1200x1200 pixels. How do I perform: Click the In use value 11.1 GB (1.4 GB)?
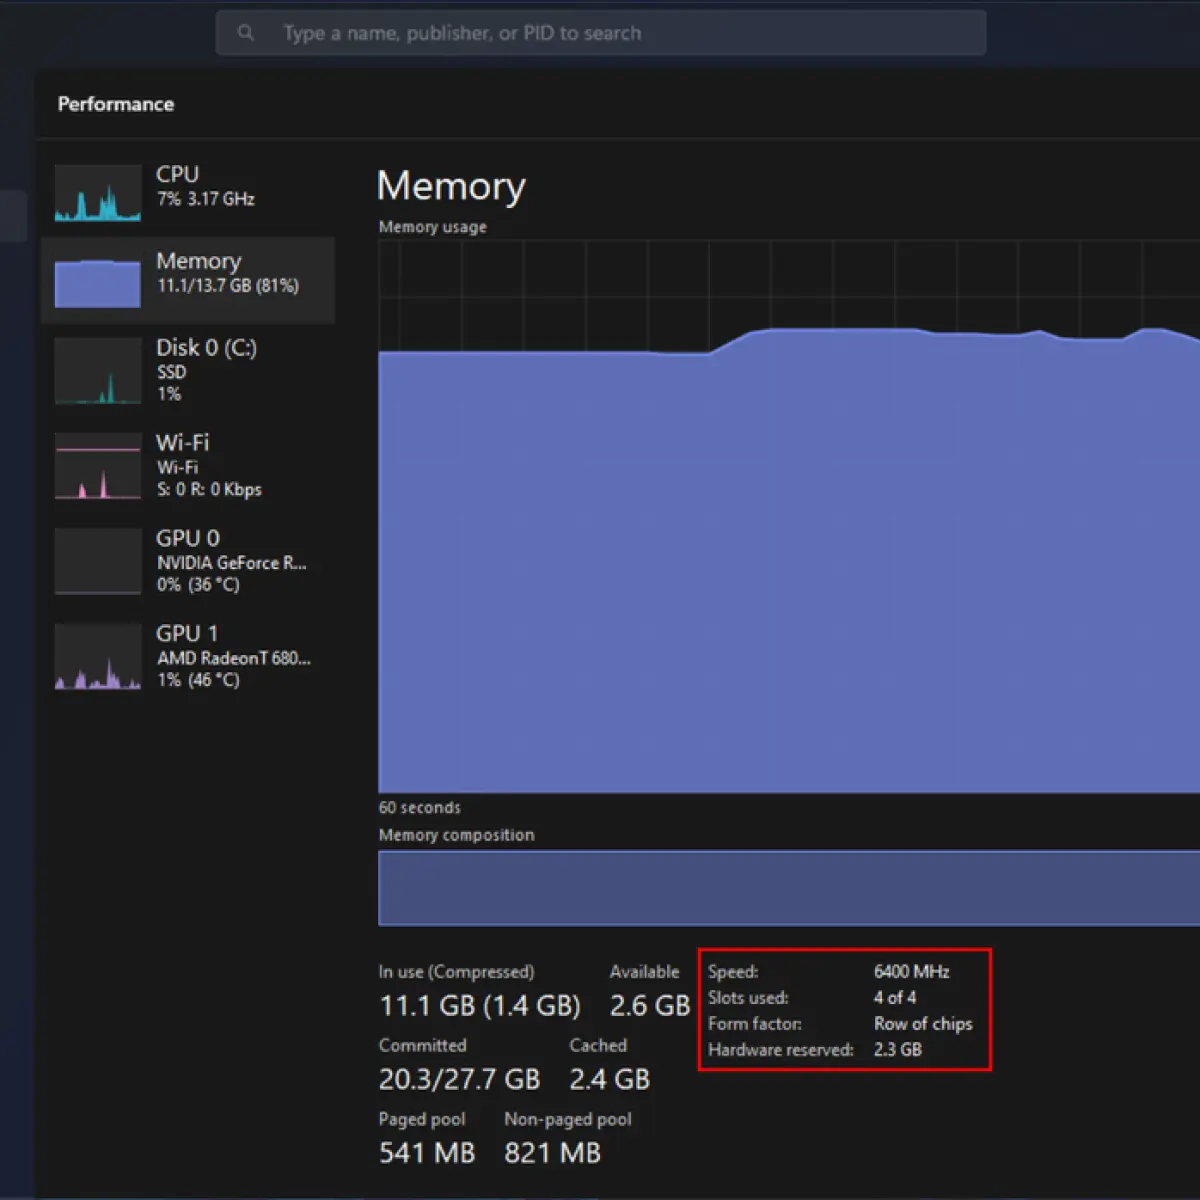[x=480, y=1005]
